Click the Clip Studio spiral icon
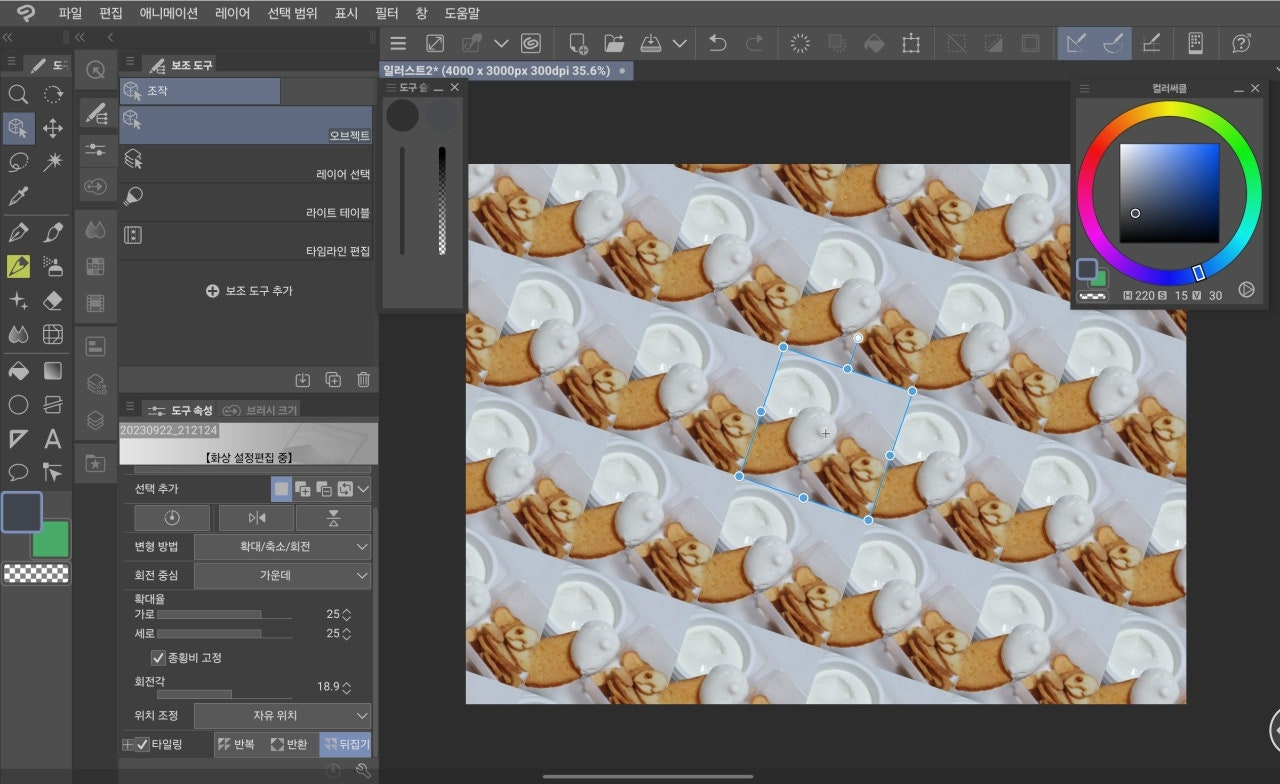The height and width of the screenshot is (784, 1280). pyautogui.click(x=530, y=43)
